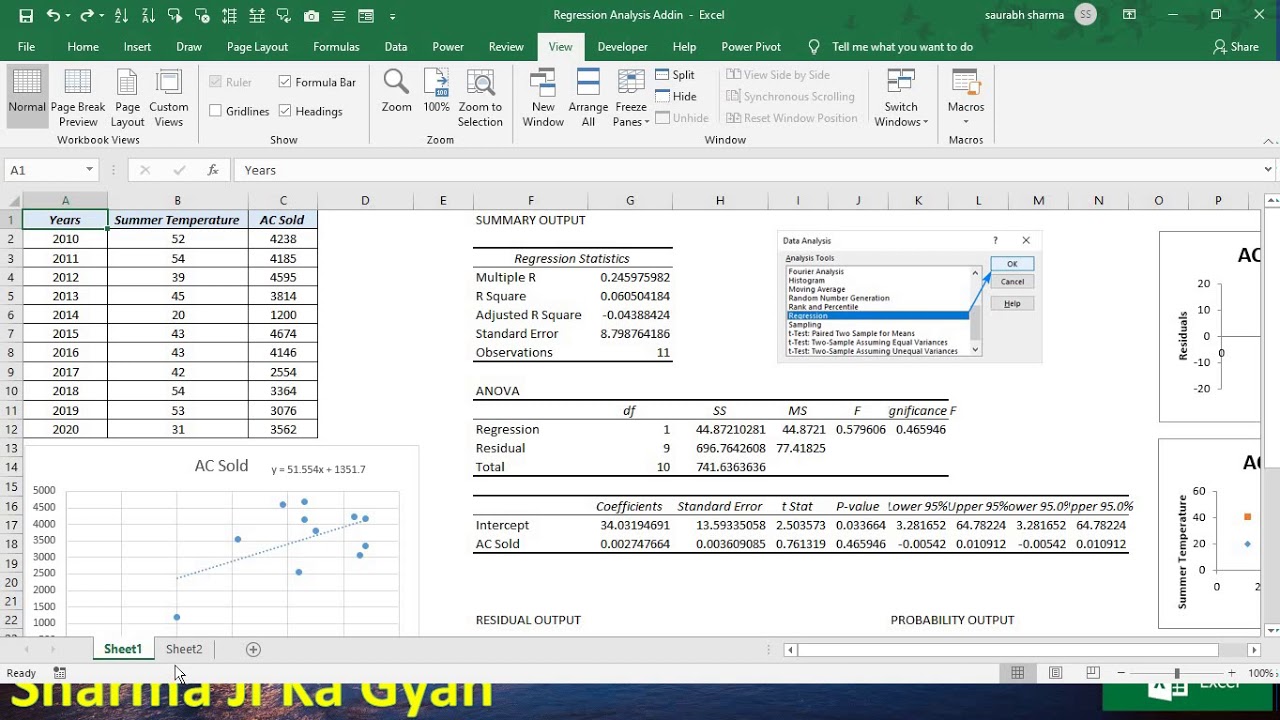
Task: Open the Power Pivot tab
Action: (751, 47)
